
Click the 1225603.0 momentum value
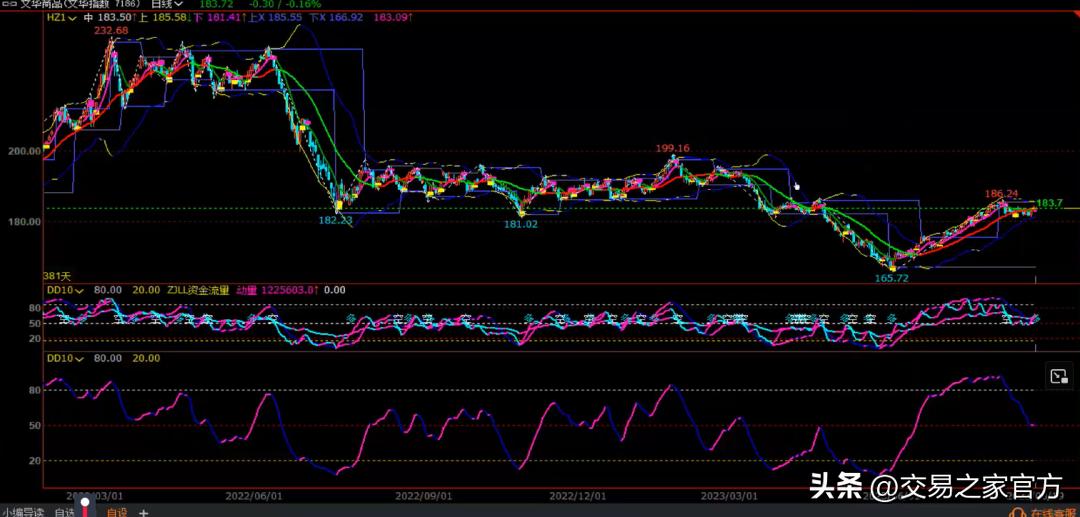click(289, 291)
